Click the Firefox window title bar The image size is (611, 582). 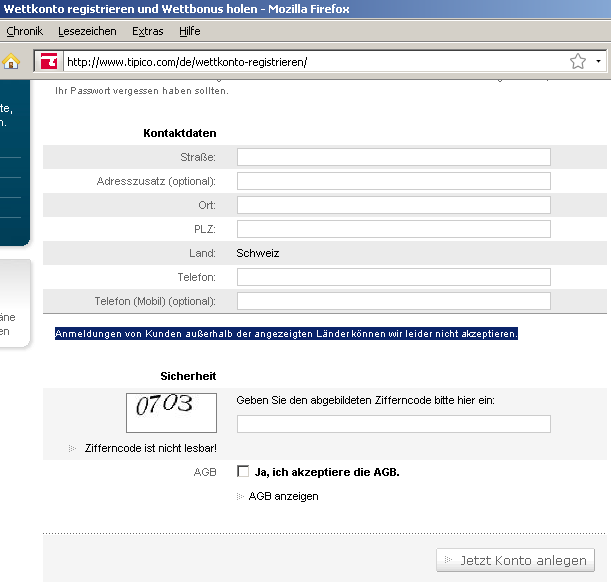click(x=306, y=9)
